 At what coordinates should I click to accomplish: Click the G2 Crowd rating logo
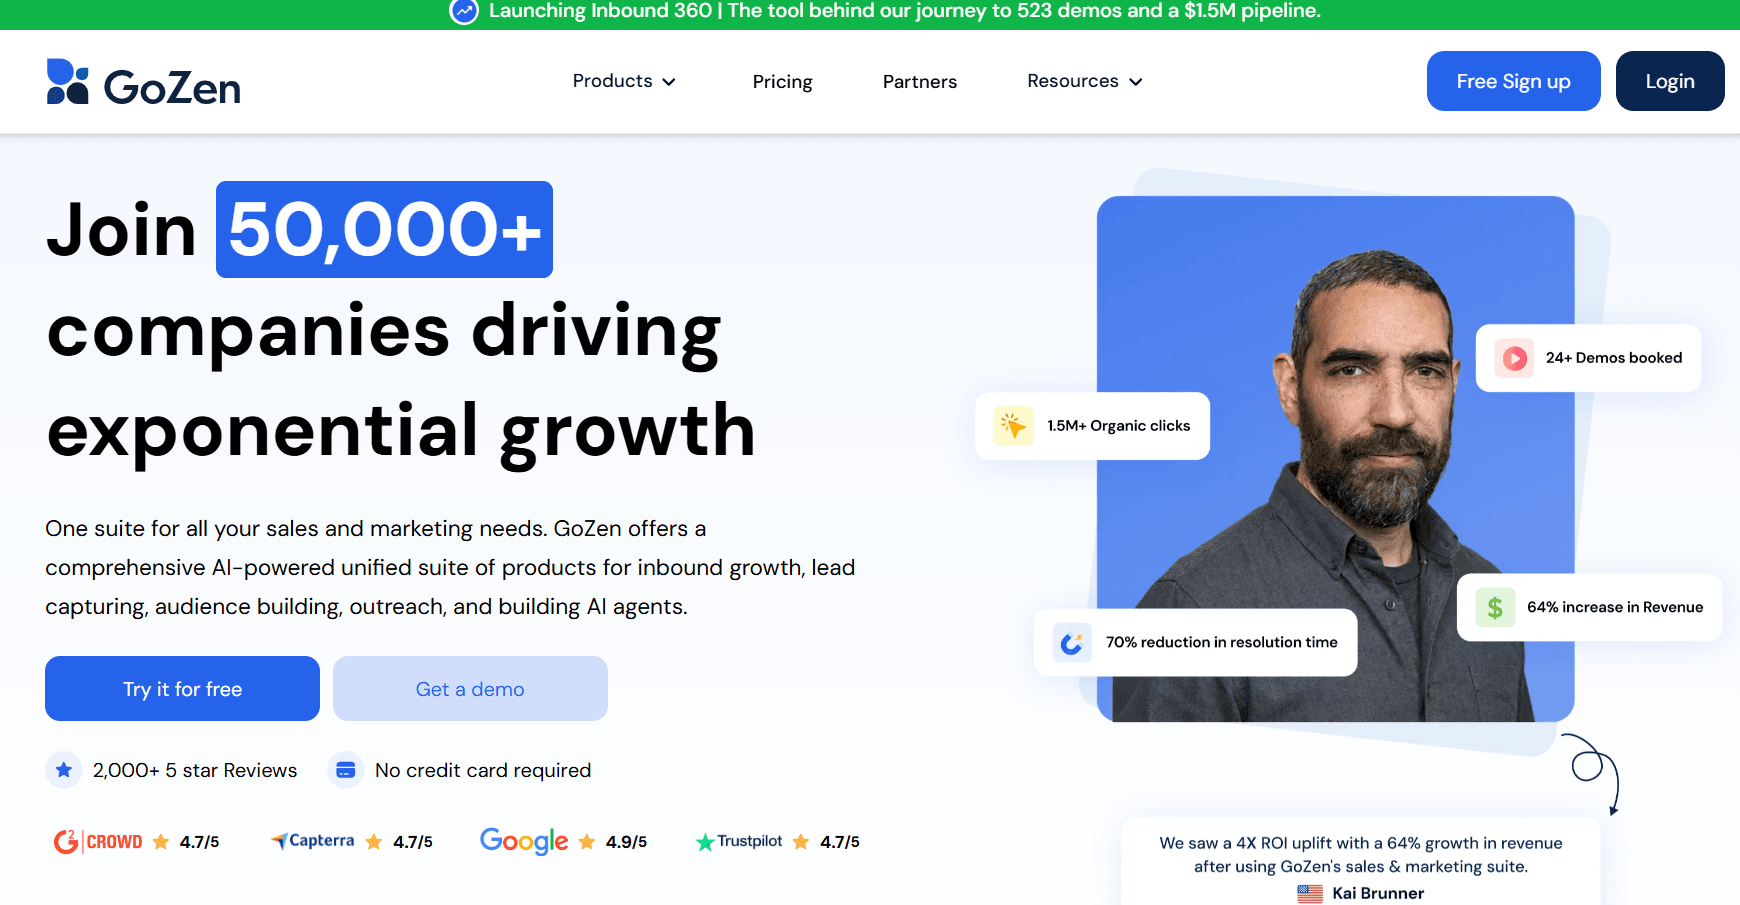point(98,842)
